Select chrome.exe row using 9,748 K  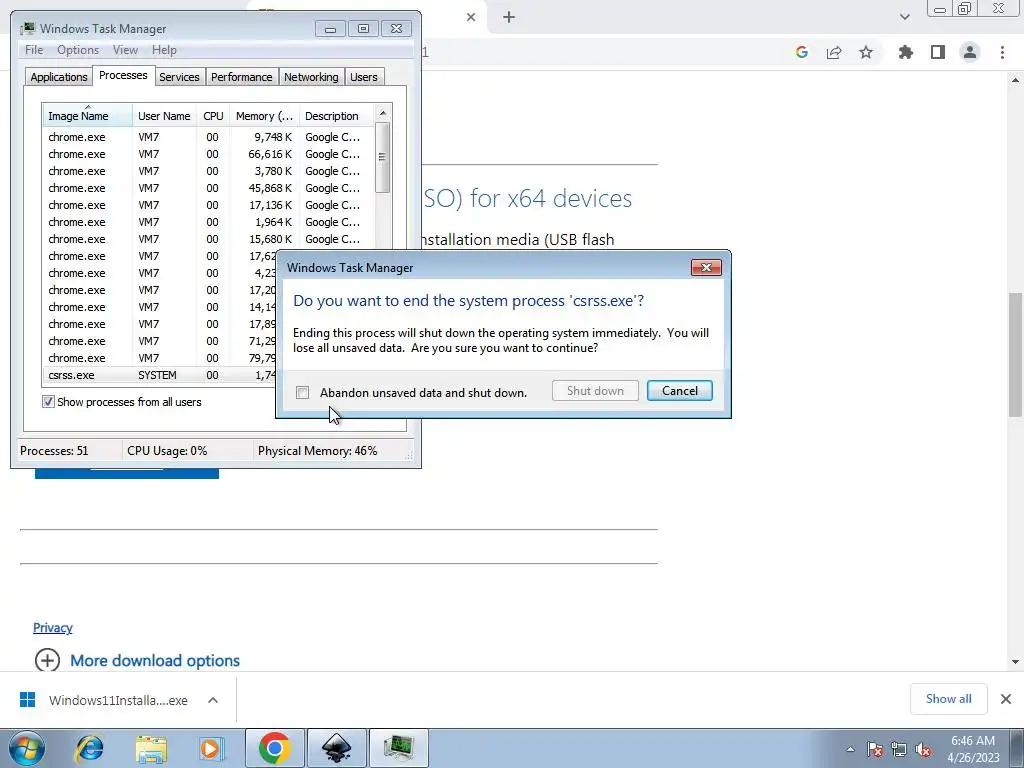tap(208, 137)
